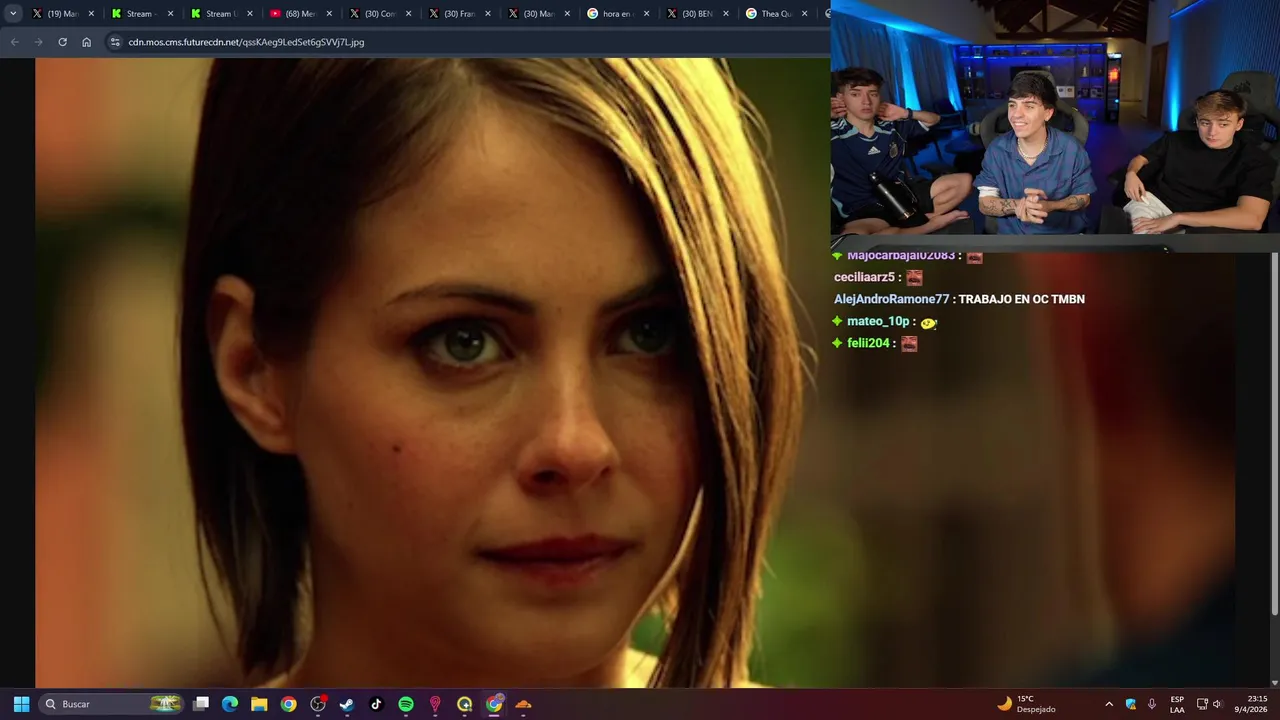Close the "(19) Mar" X tab
Viewport: 1280px width, 720px height.
(x=91, y=14)
